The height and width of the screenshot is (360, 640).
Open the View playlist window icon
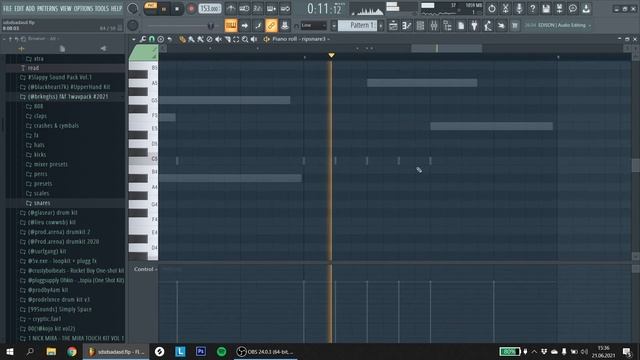pyautogui.click(x=393, y=26)
